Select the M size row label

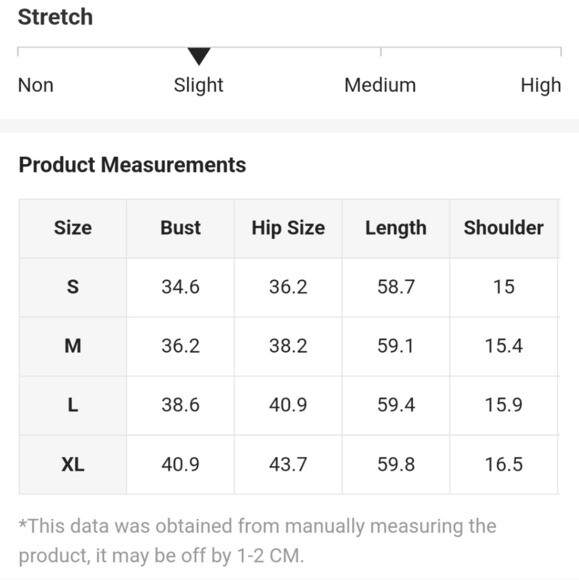point(73,346)
